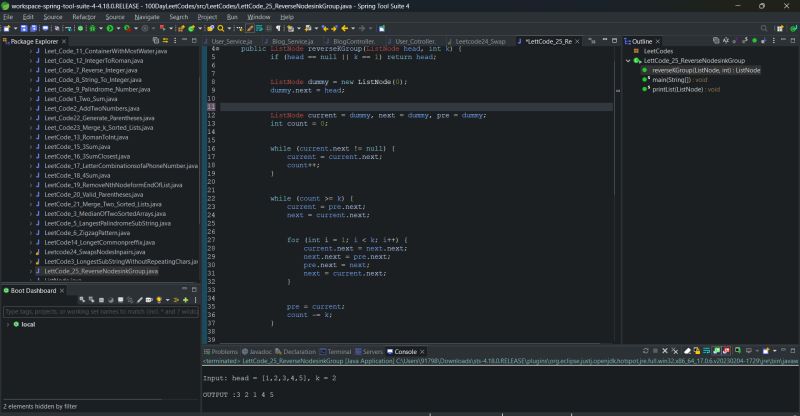Minimize the Package Explorer panel
The height and width of the screenshot is (416, 800).
pos(184,41)
